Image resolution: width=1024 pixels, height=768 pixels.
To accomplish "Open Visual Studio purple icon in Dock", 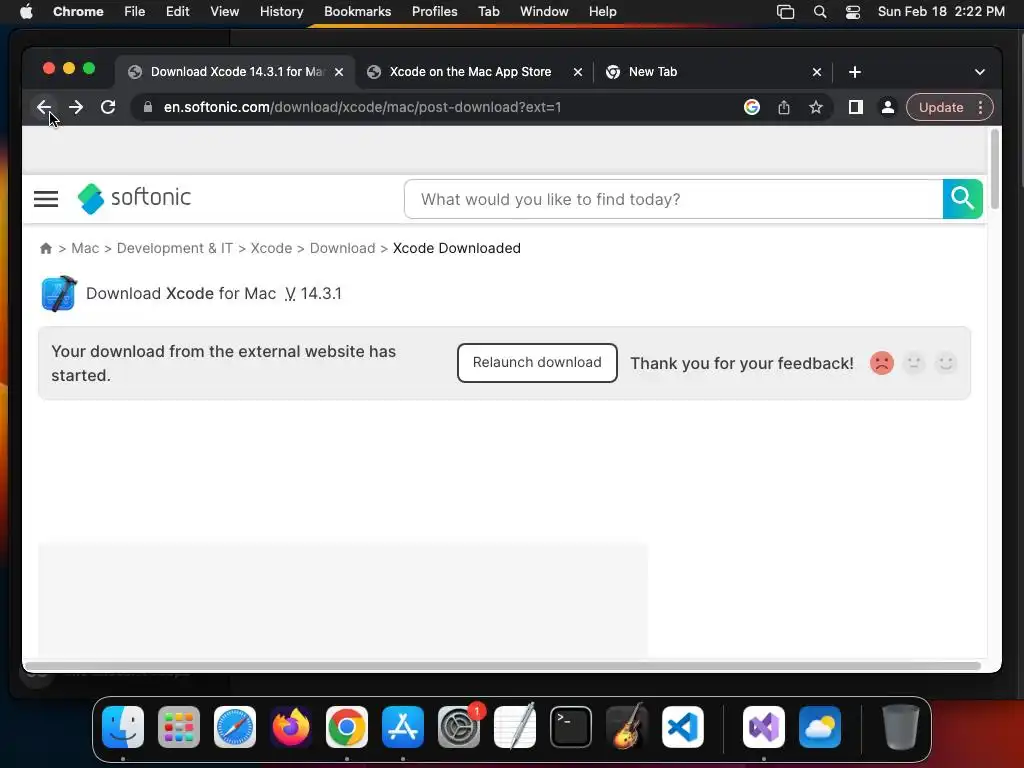I will pyautogui.click(x=764, y=727).
